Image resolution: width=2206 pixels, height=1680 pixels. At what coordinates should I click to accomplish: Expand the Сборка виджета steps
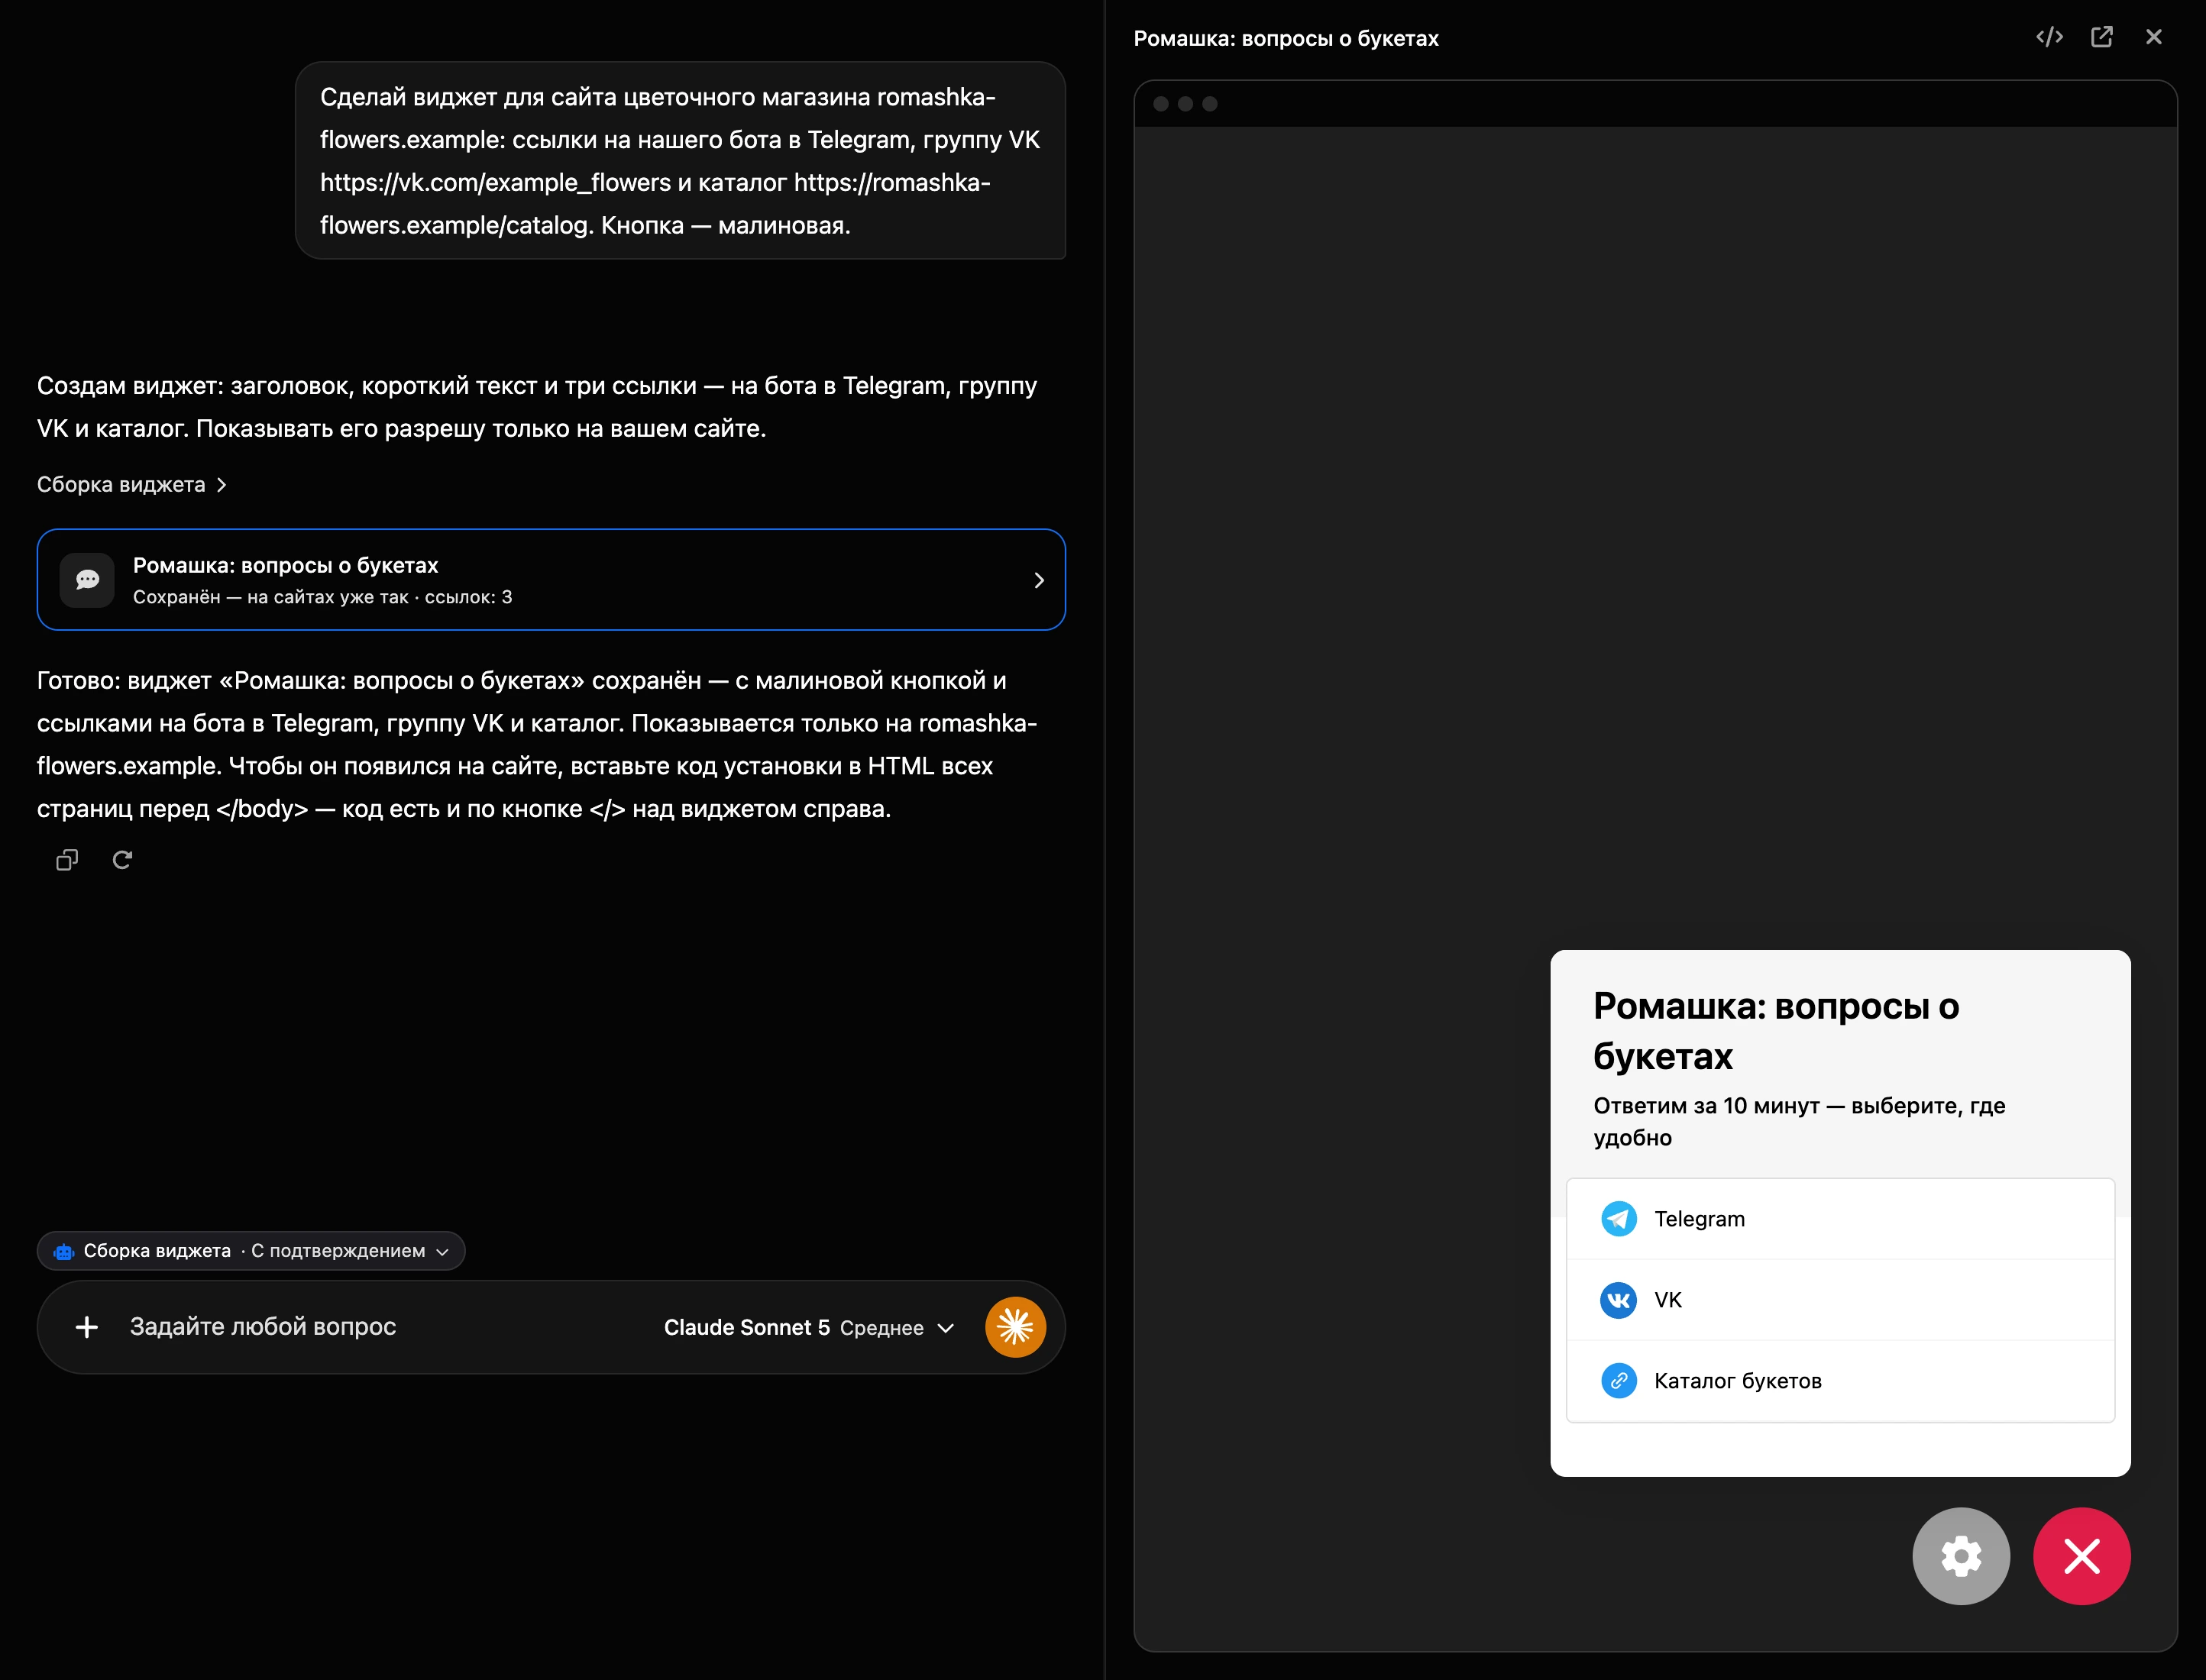132,485
